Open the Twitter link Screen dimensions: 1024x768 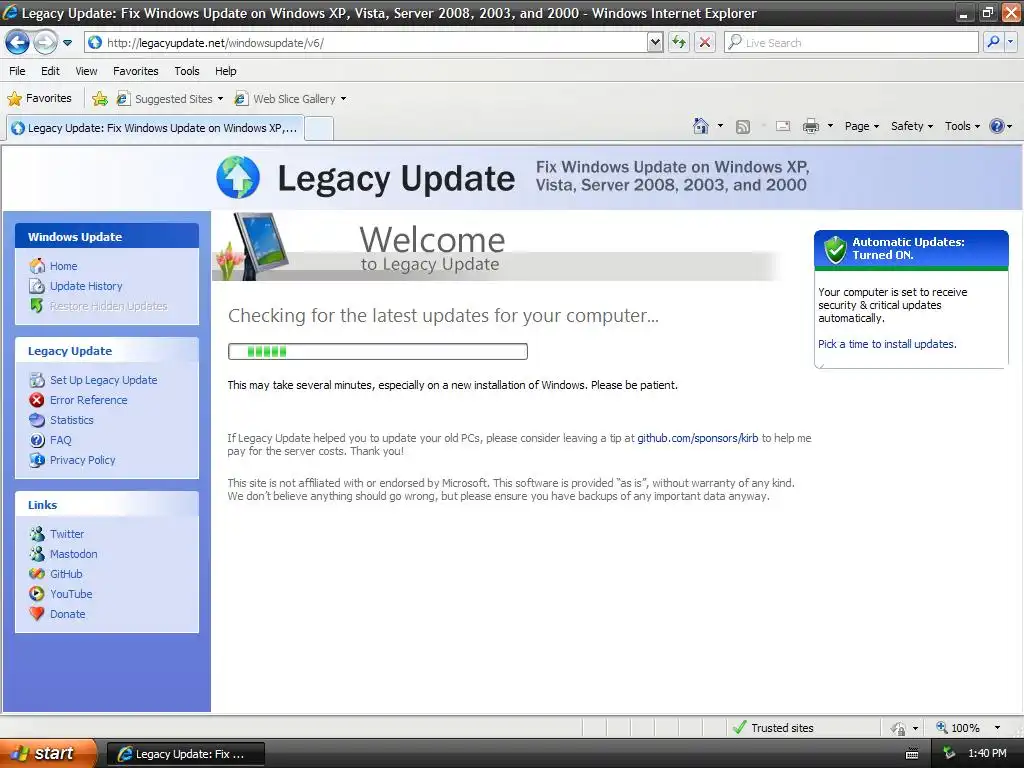click(x=67, y=534)
